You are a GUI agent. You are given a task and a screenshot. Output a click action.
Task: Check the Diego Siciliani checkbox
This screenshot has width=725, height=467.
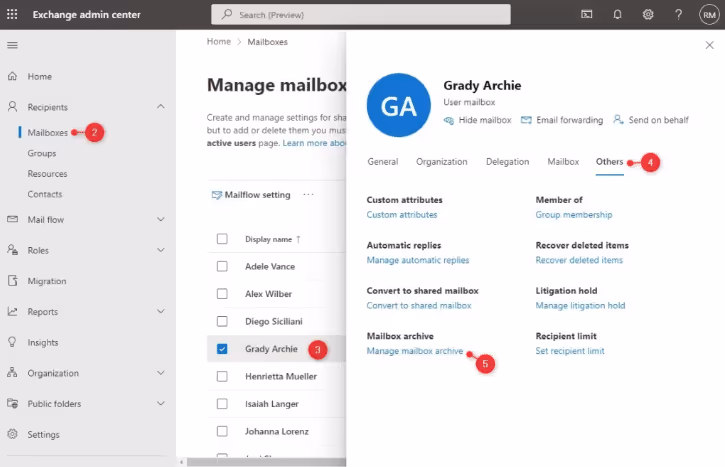(222, 321)
